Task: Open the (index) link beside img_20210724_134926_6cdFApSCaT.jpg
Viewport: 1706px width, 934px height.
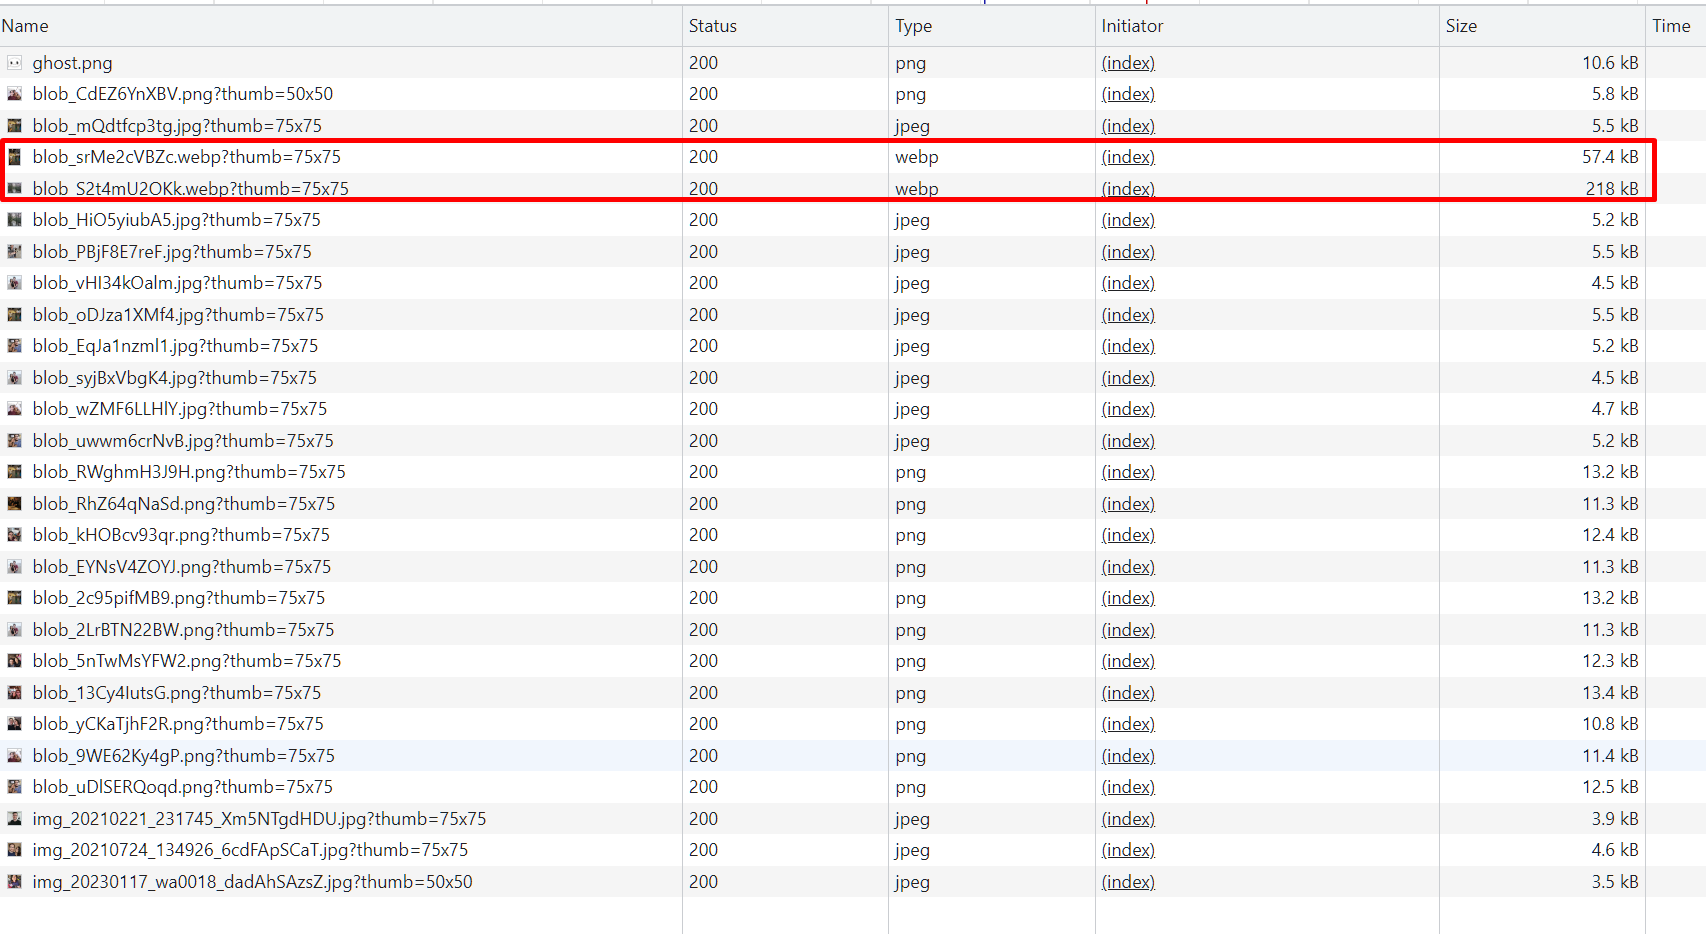Action: pyautogui.click(x=1128, y=850)
